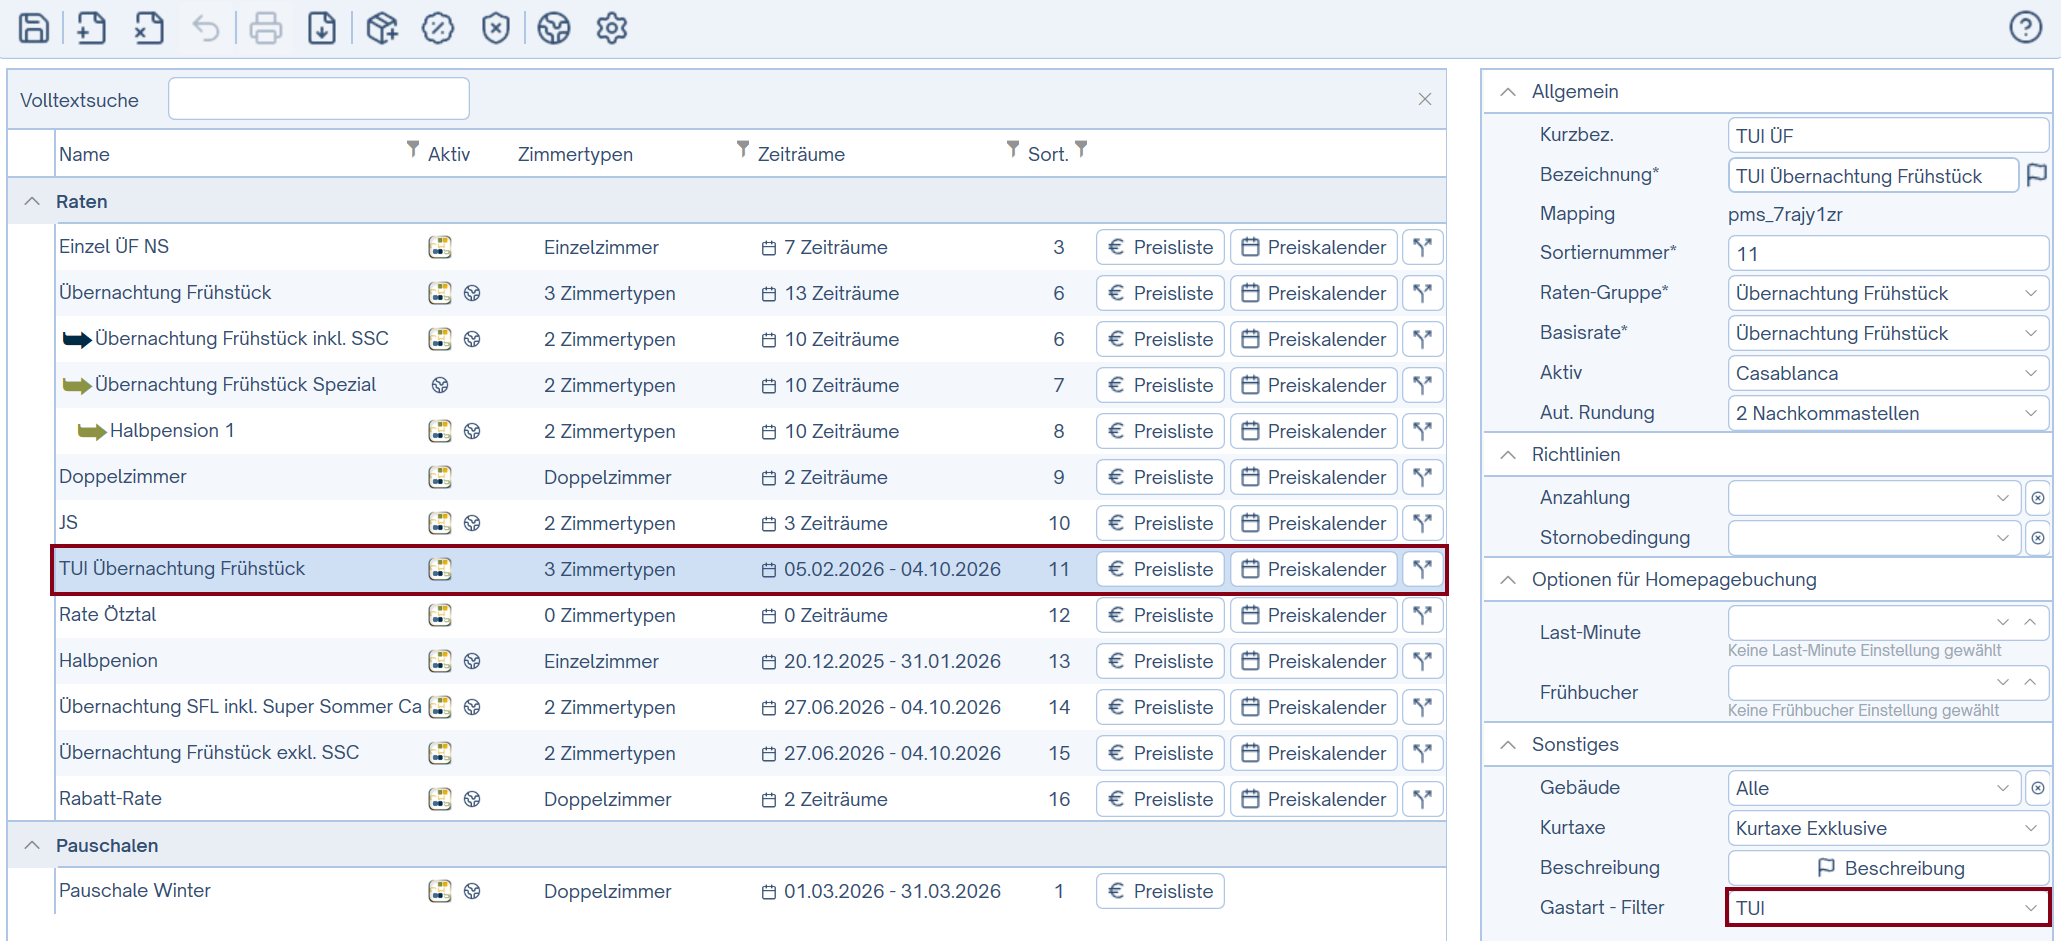The width and height of the screenshot is (2061, 941).
Task: Open the Kurtaxe dropdown
Action: [1888, 828]
